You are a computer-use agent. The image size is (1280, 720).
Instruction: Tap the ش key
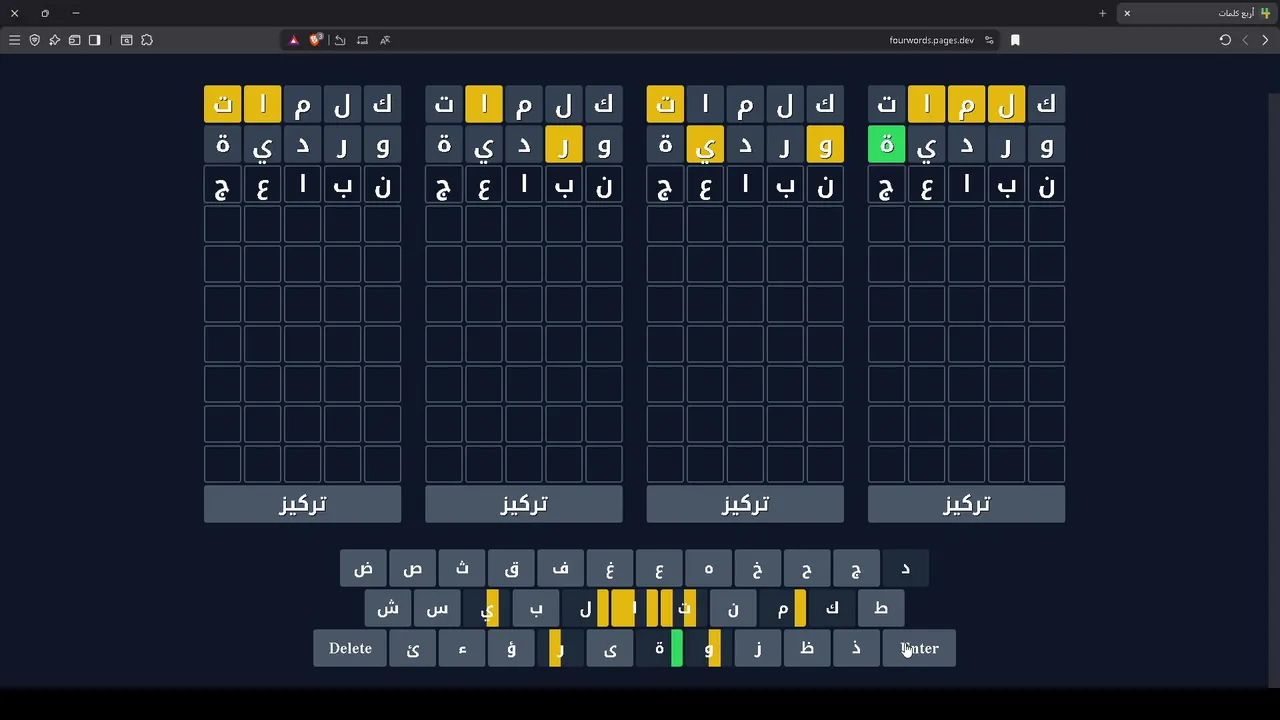pos(388,608)
